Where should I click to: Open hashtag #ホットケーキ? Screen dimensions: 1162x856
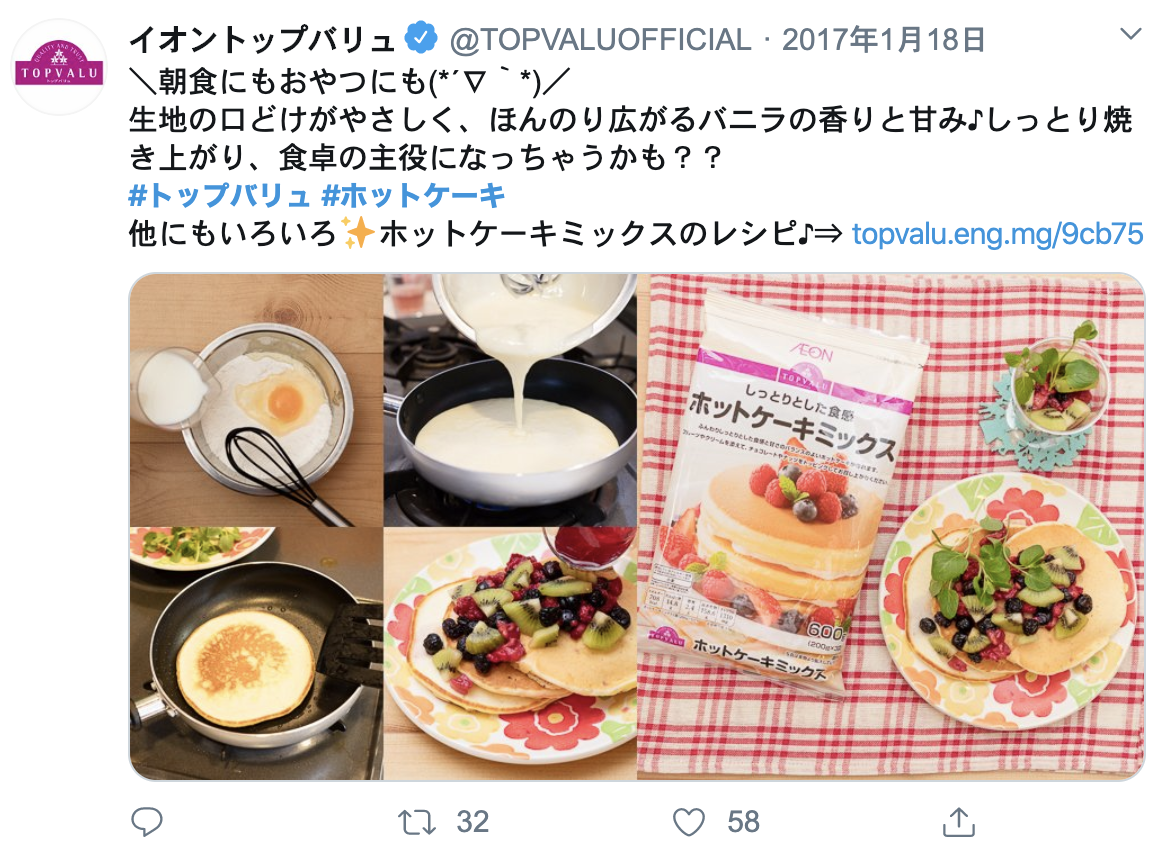coord(414,196)
